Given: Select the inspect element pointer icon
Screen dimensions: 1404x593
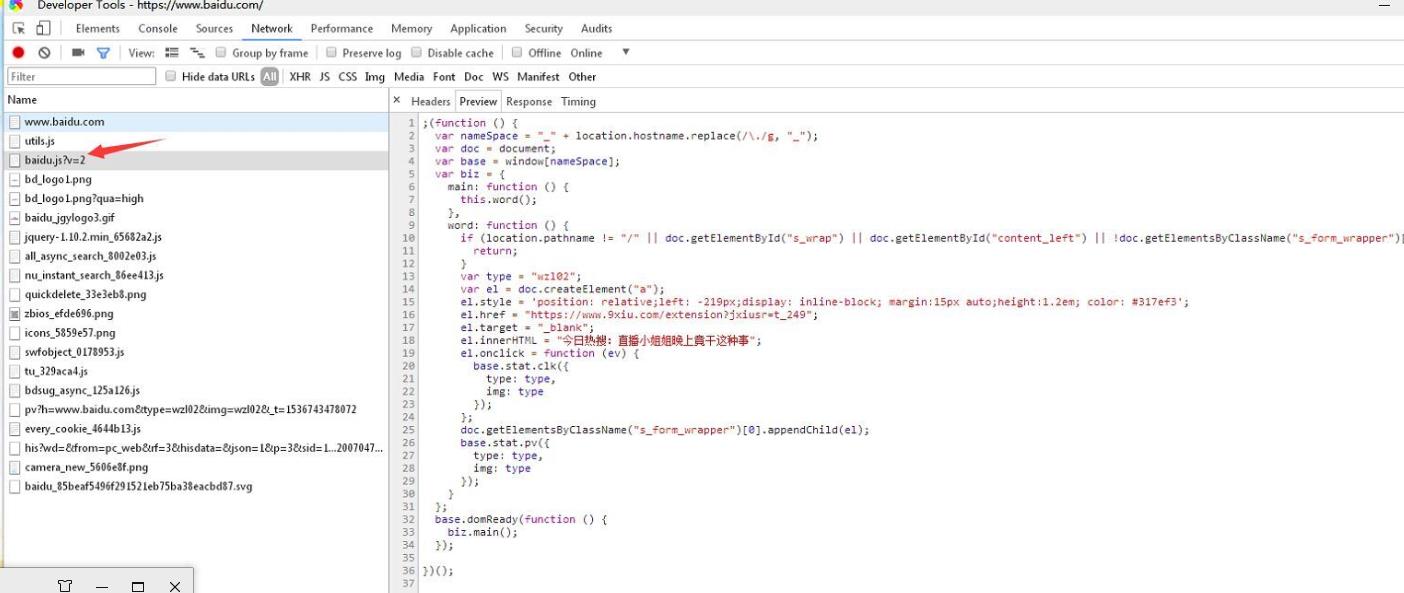Looking at the screenshot, I should [x=19, y=29].
